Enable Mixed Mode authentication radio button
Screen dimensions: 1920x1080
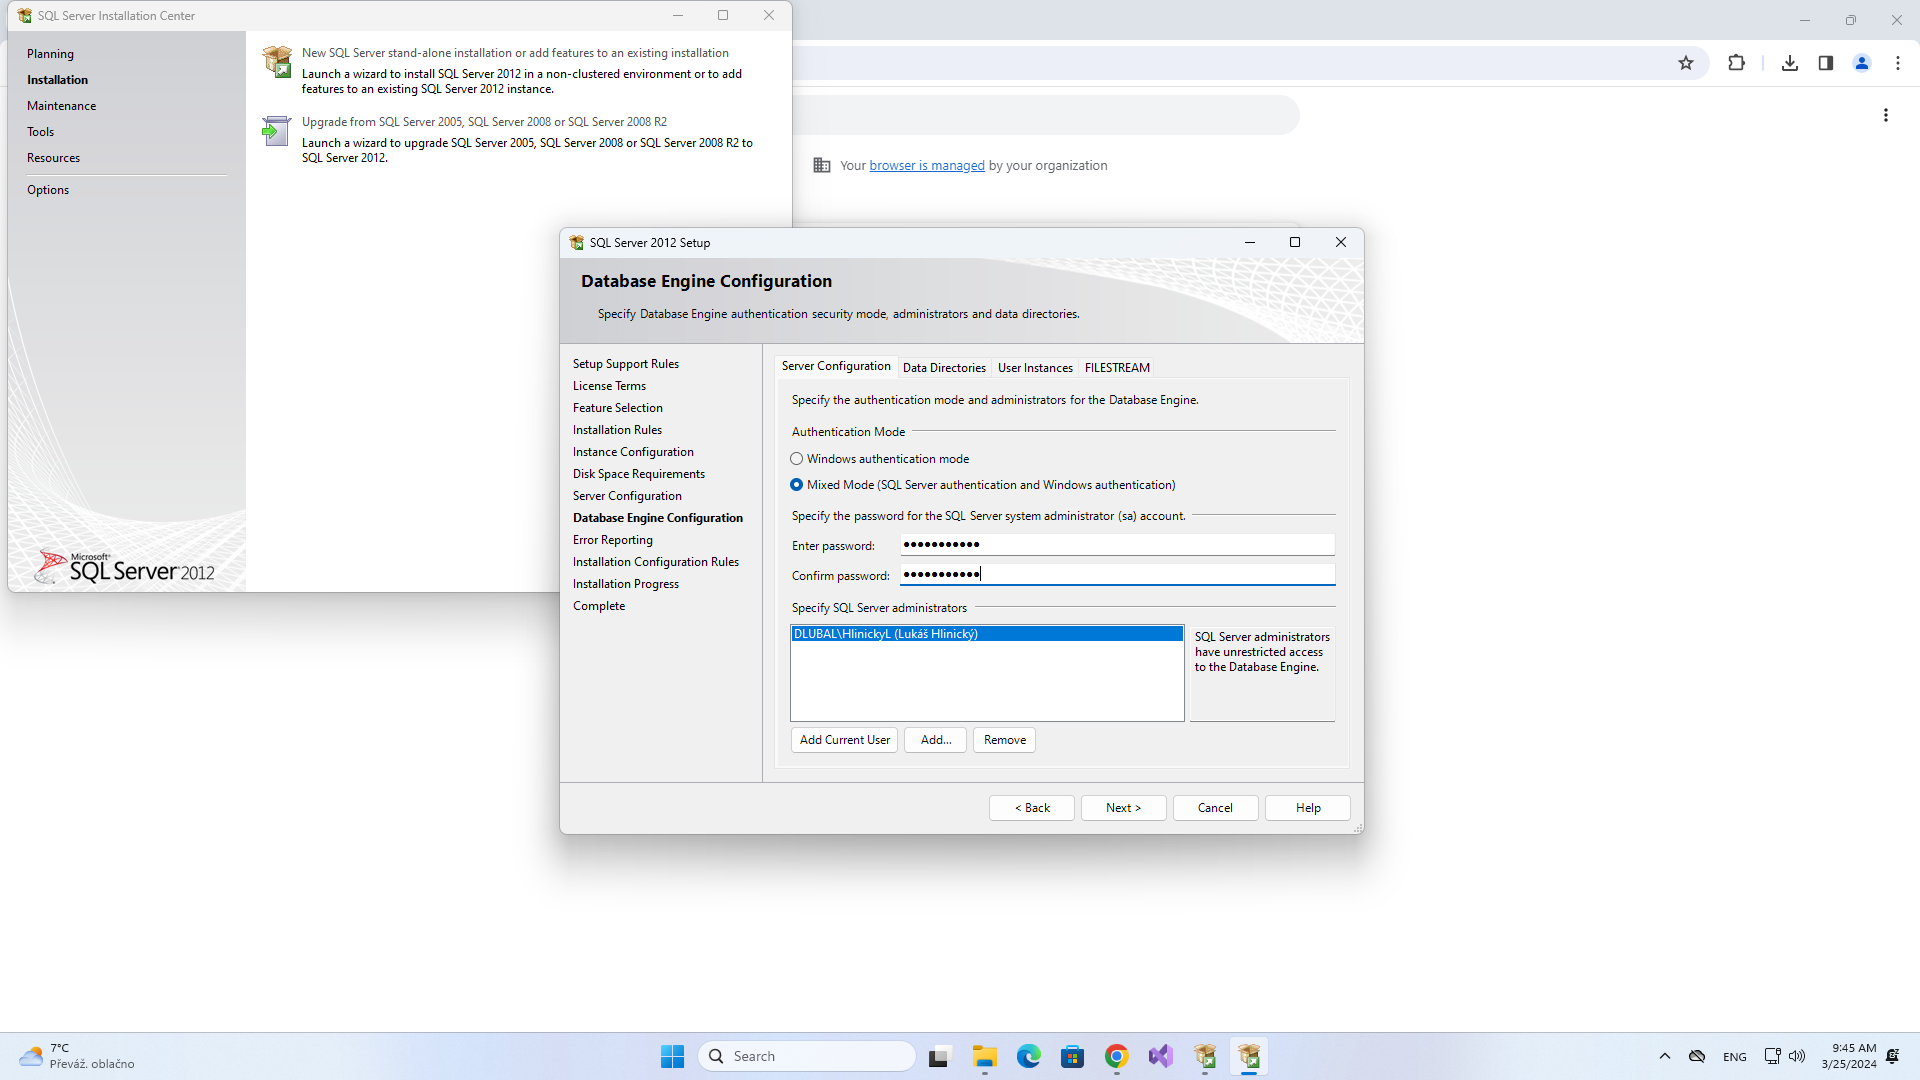pos(796,484)
